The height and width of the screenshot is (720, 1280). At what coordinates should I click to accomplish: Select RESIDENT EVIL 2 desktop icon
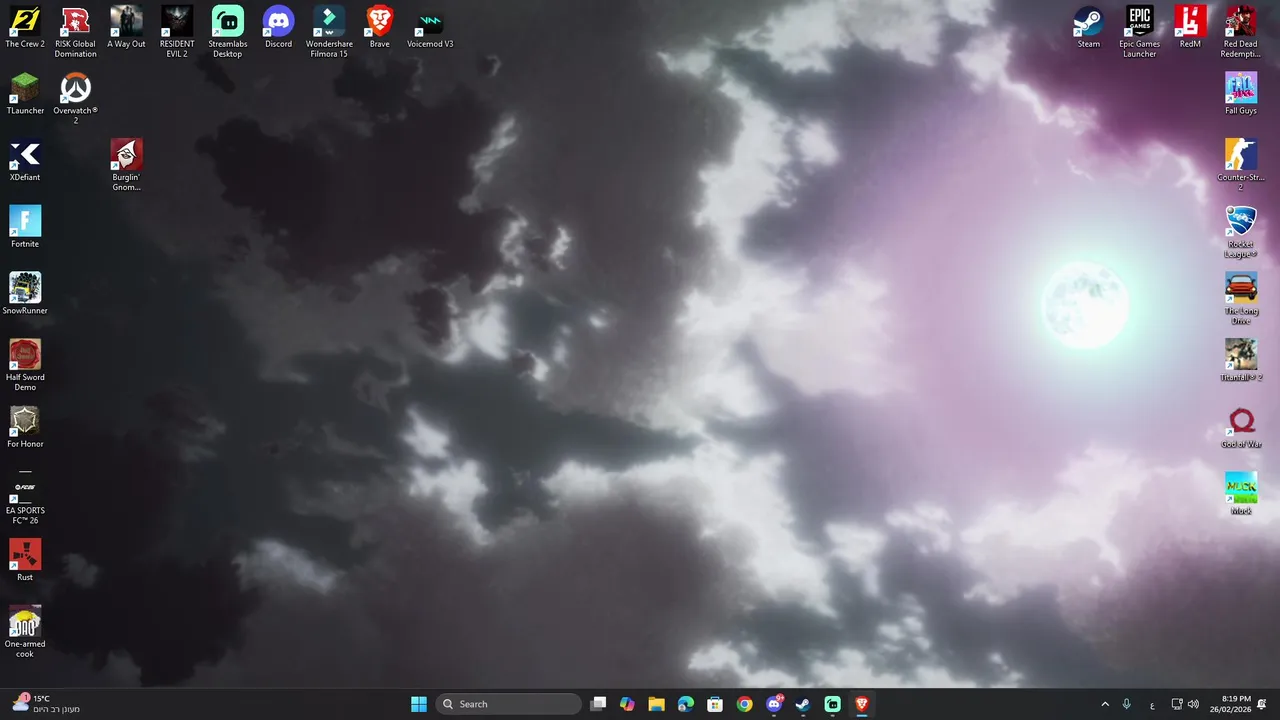tap(177, 32)
